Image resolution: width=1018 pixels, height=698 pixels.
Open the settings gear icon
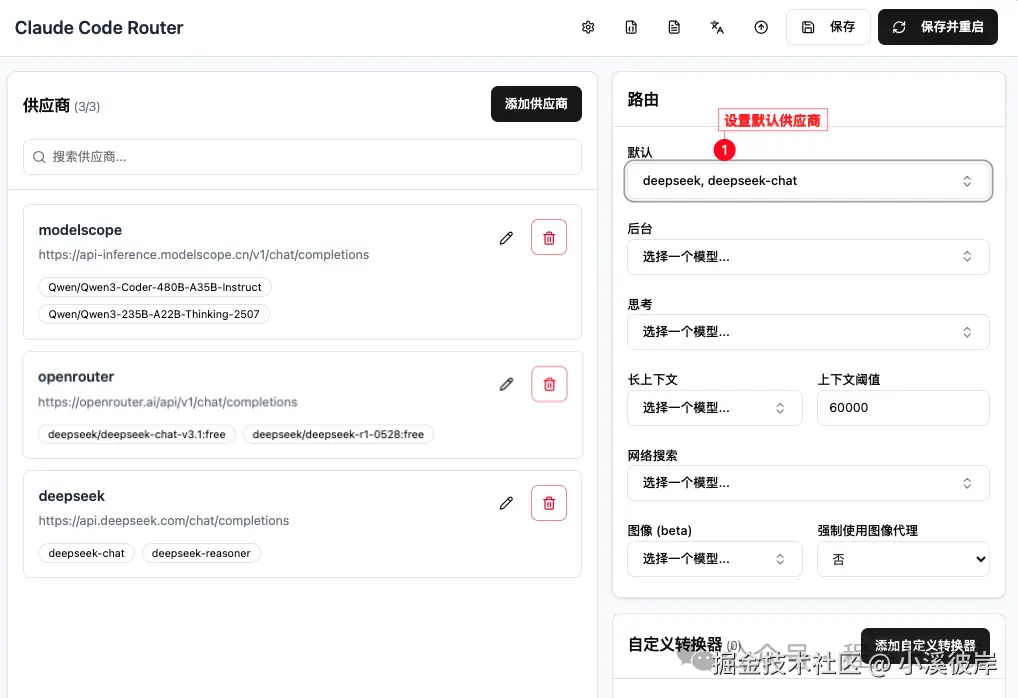(x=588, y=27)
